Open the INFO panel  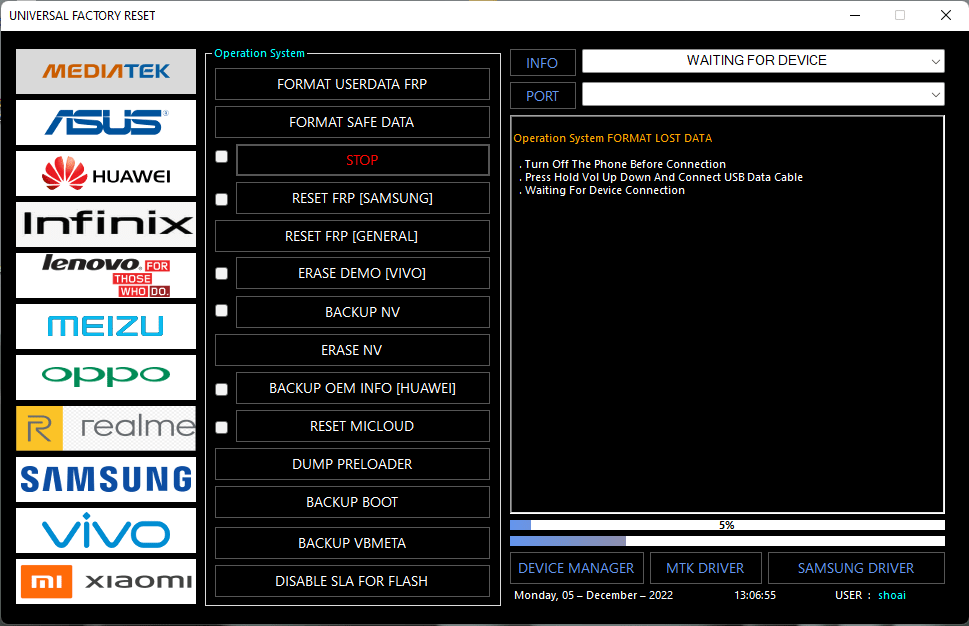point(542,62)
